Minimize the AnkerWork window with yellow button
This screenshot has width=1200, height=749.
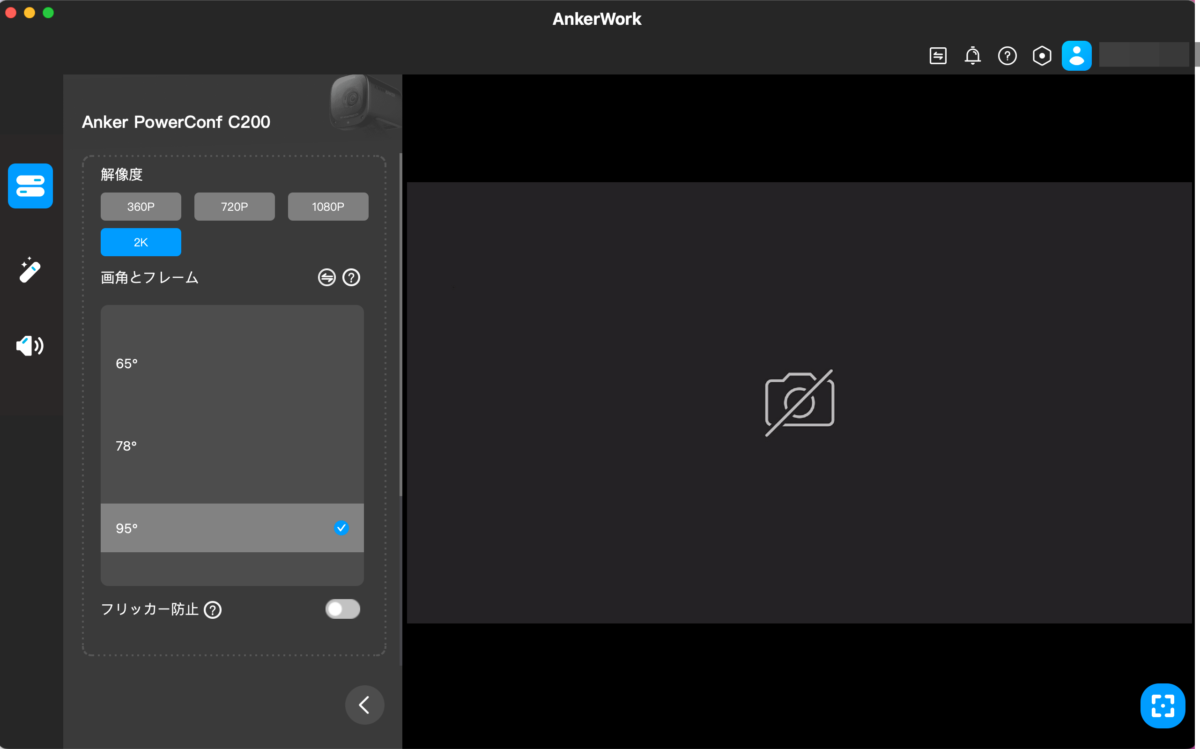click(x=30, y=12)
